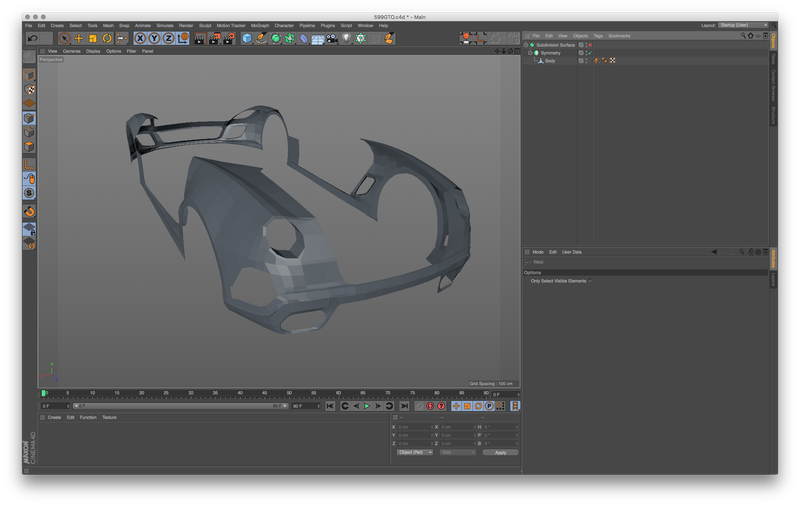Screen dimensions: 800x506
Task: Open Edit Render Settings icon
Action: tap(229, 39)
